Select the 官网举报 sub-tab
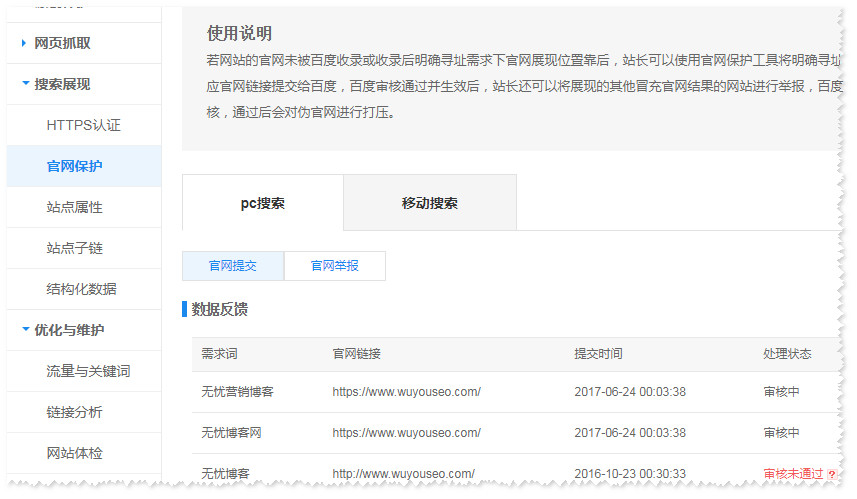 pyautogui.click(x=334, y=266)
